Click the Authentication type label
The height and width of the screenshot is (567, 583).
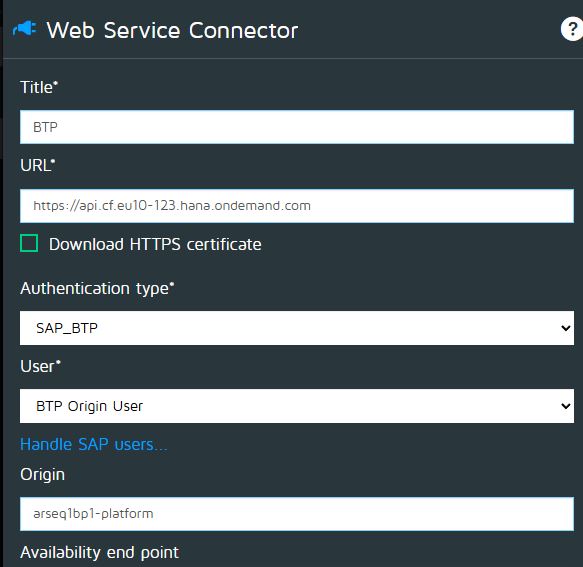coord(97,289)
